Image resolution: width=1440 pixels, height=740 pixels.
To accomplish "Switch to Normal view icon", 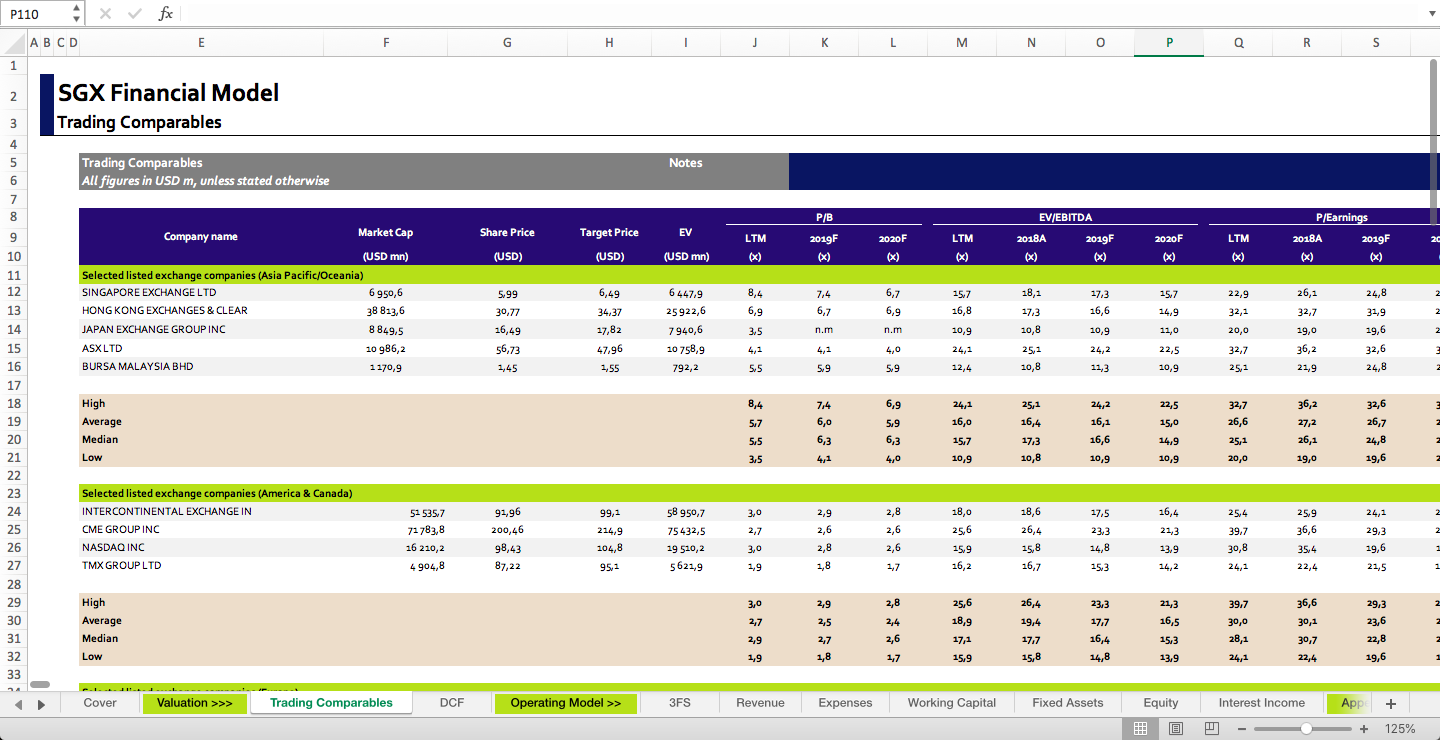I will point(1140,729).
